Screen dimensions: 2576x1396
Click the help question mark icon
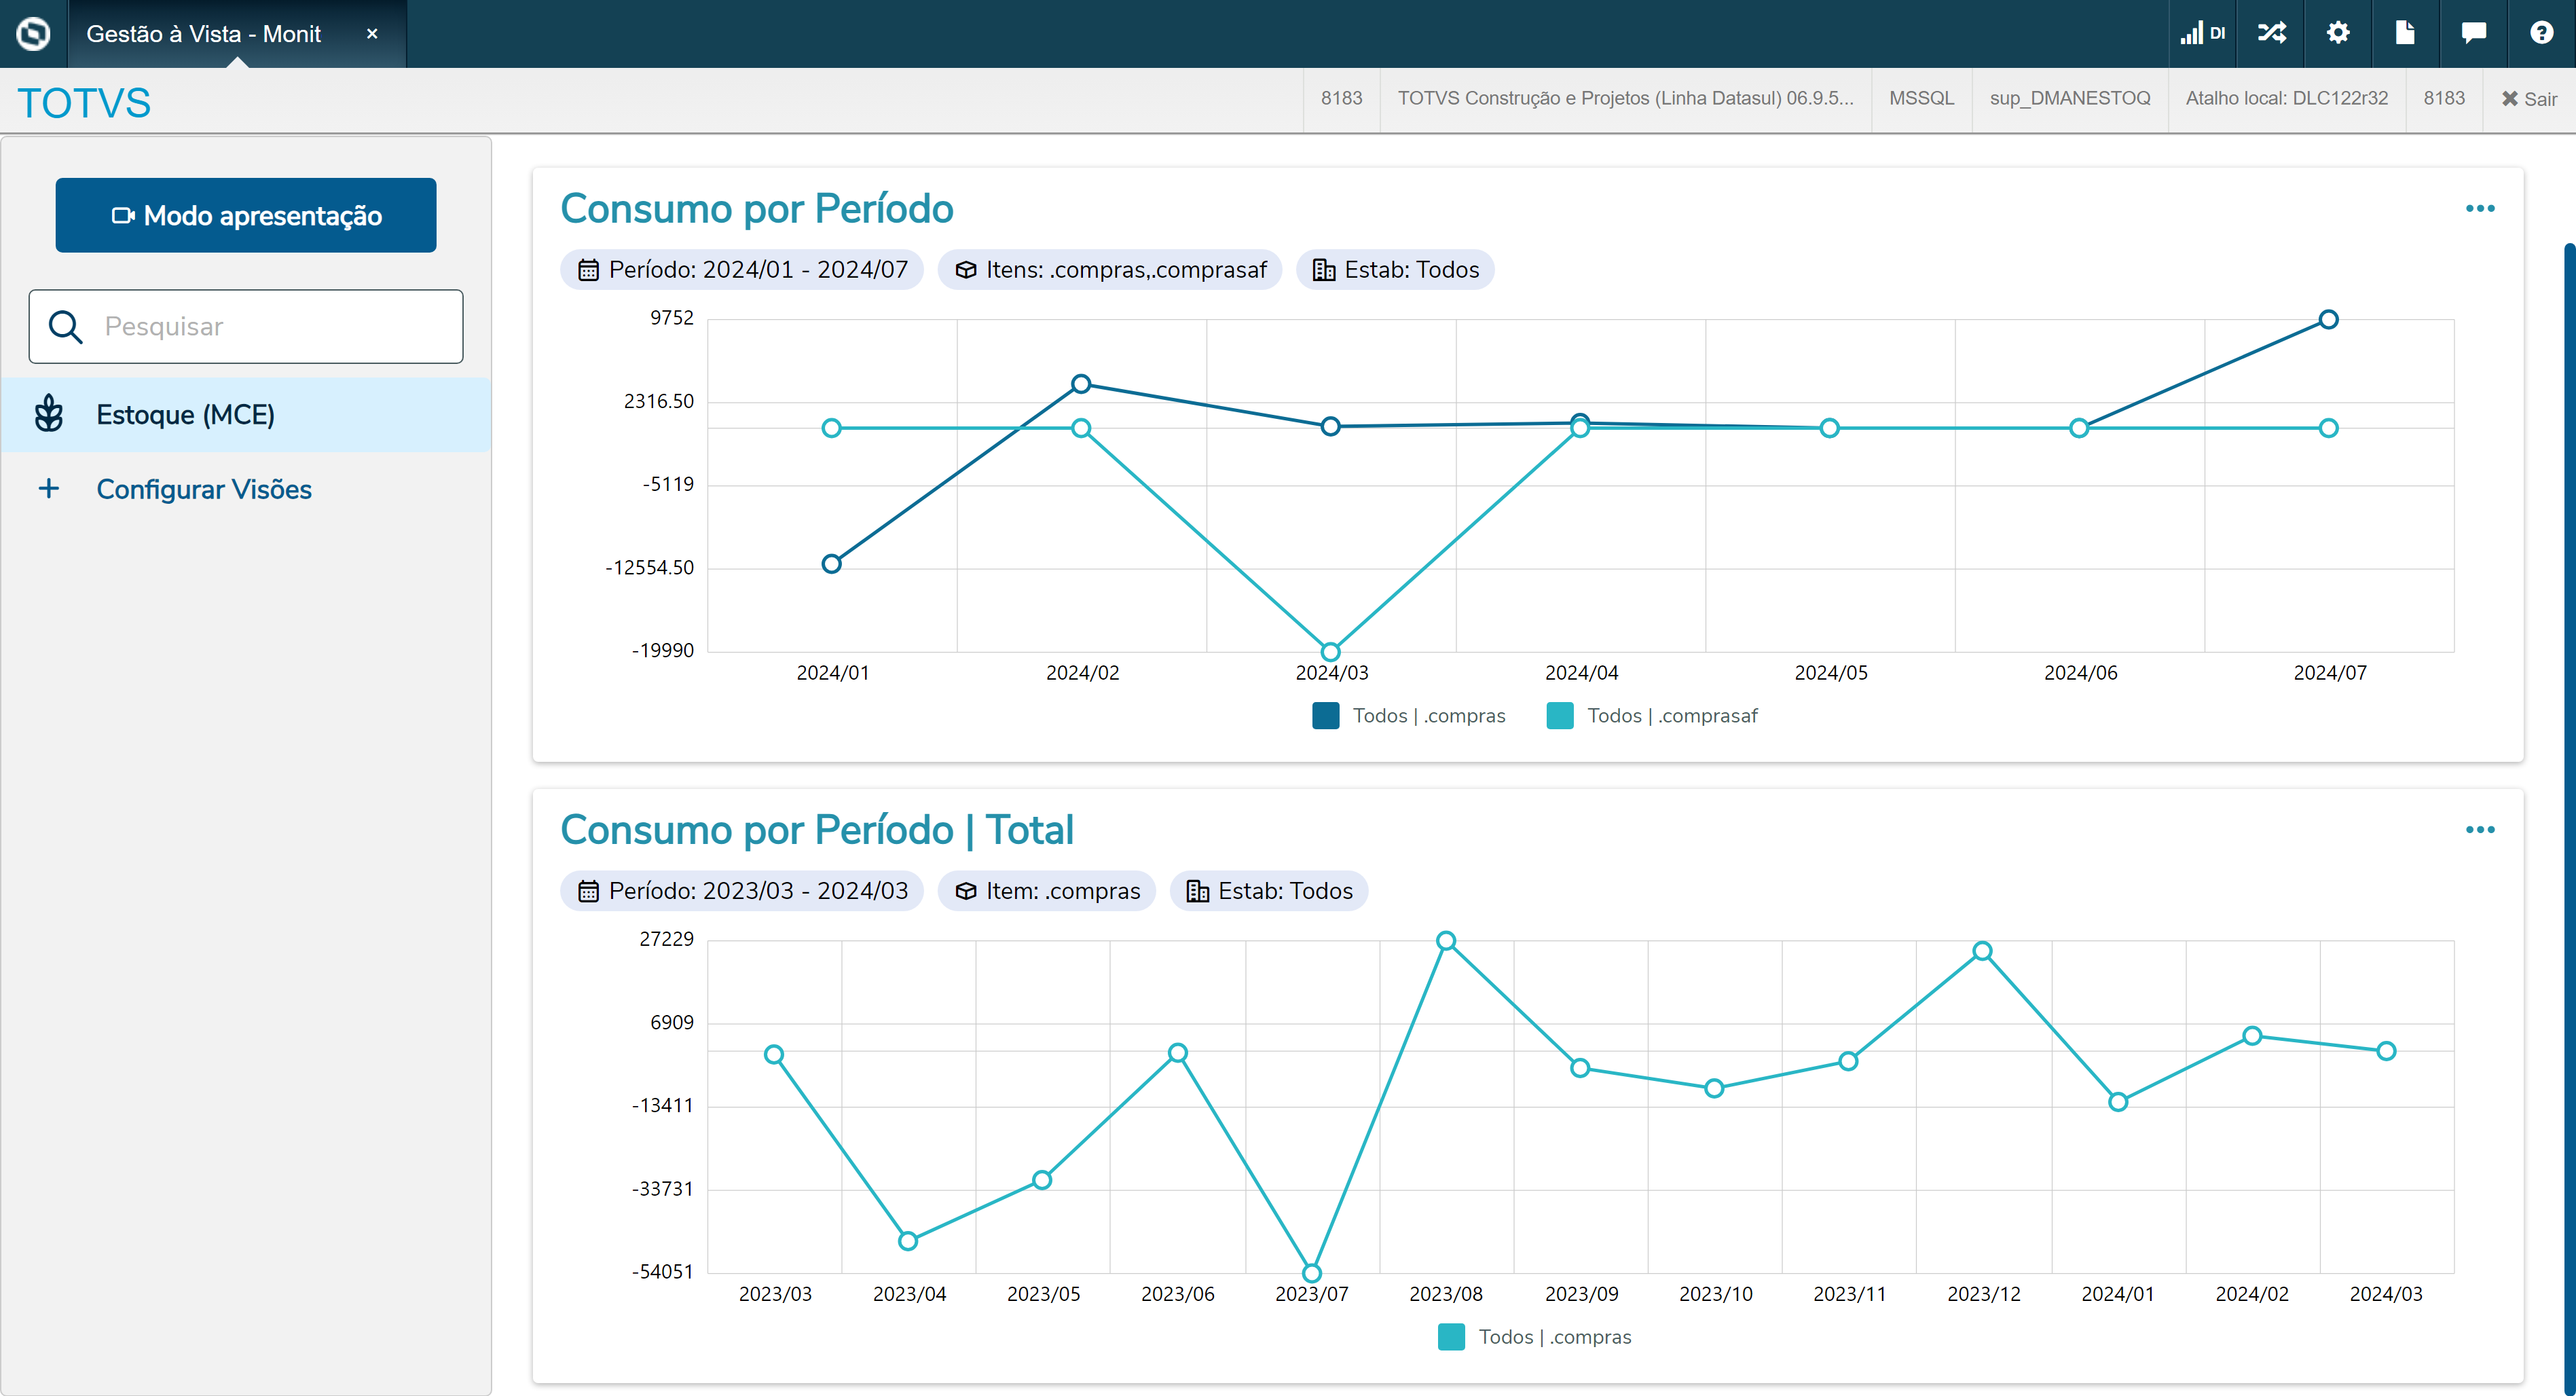pyautogui.click(x=2541, y=33)
